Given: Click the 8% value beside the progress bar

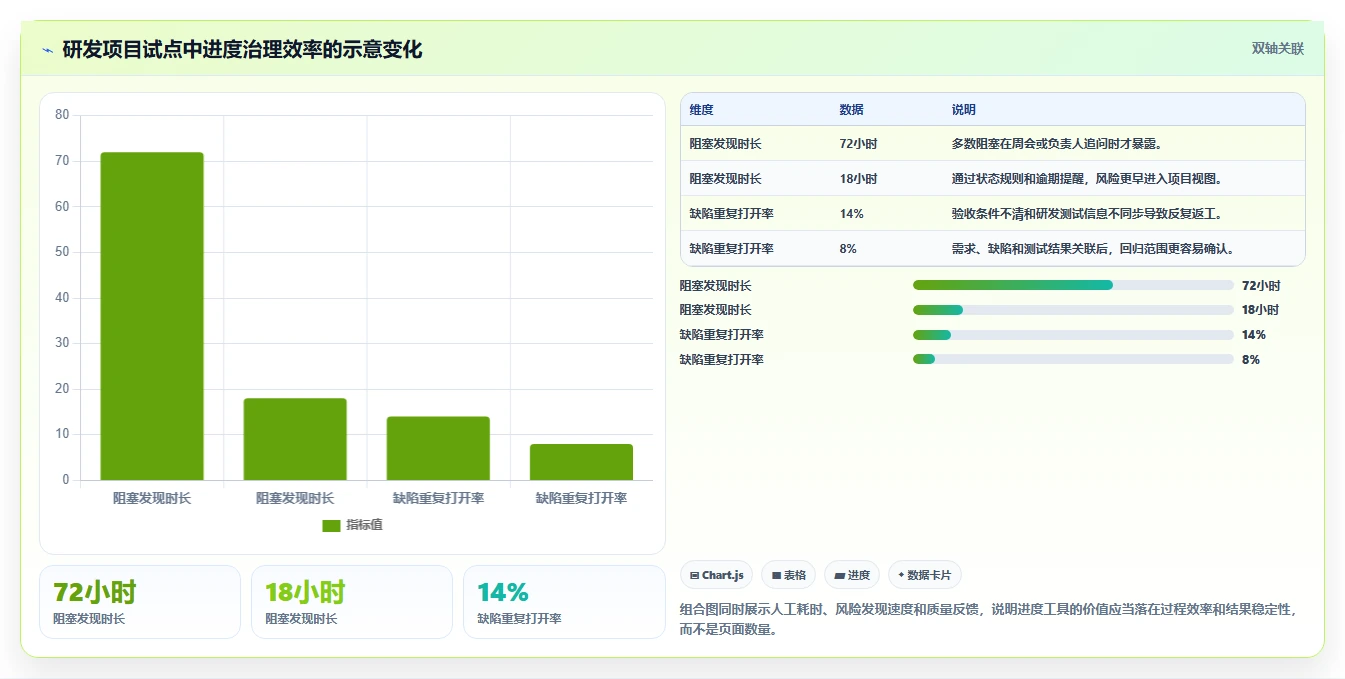Looking at the screenshot, I should (1251, 360).
